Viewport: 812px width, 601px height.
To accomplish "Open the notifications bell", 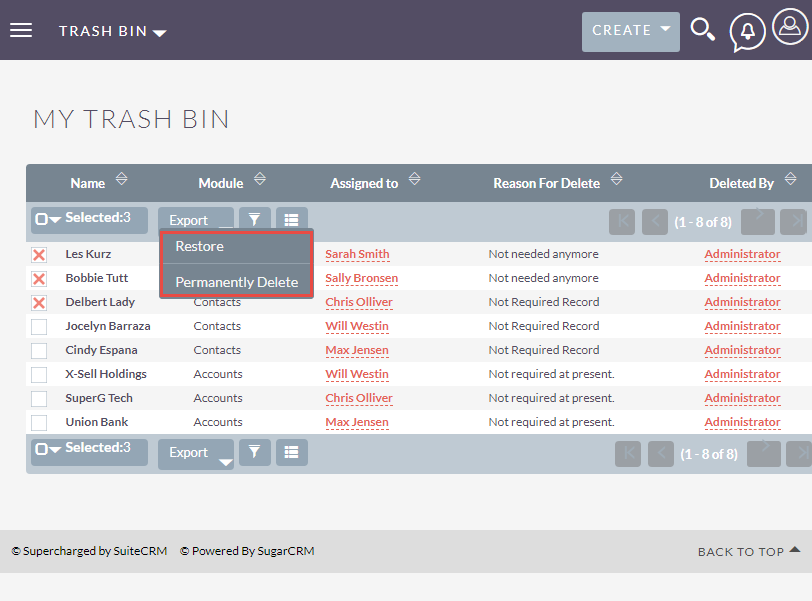I will point(747,31).
